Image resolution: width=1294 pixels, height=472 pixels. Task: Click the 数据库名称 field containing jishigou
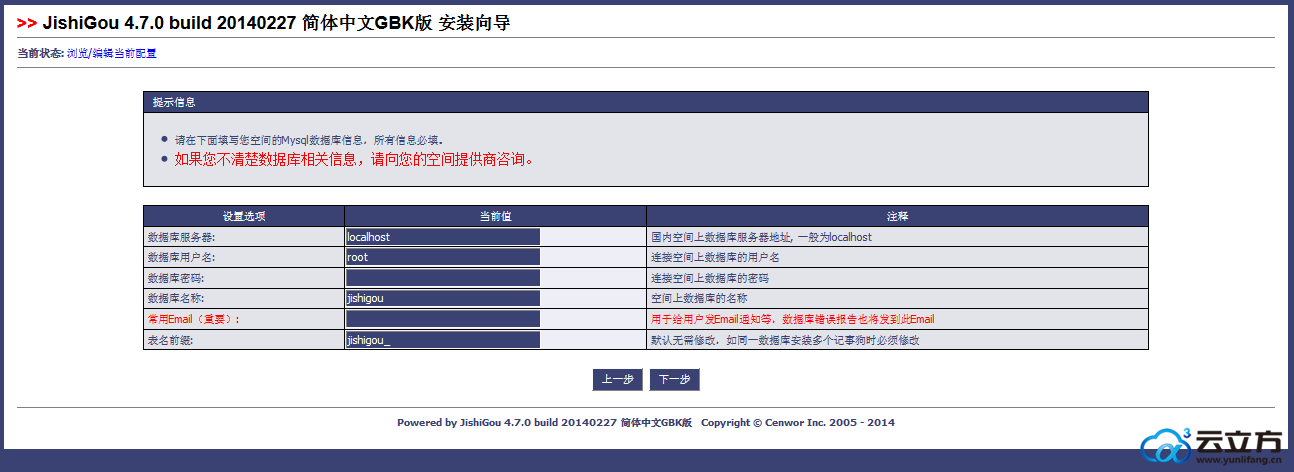(443, 298)
